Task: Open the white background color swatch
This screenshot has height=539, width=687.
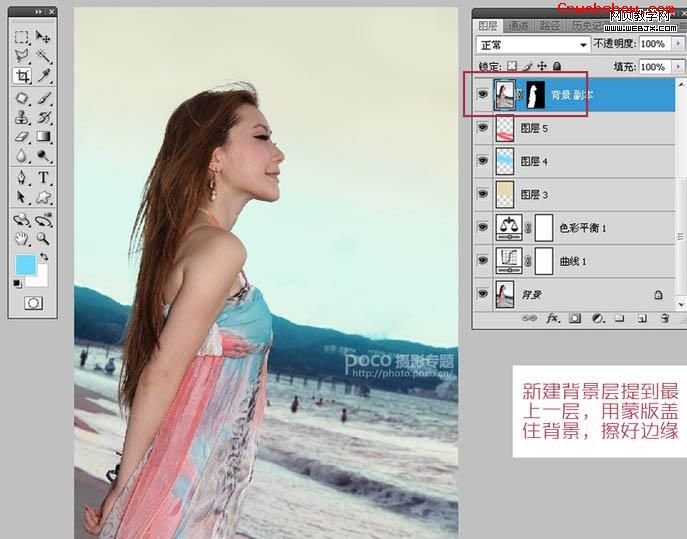Action: (42, 280)
